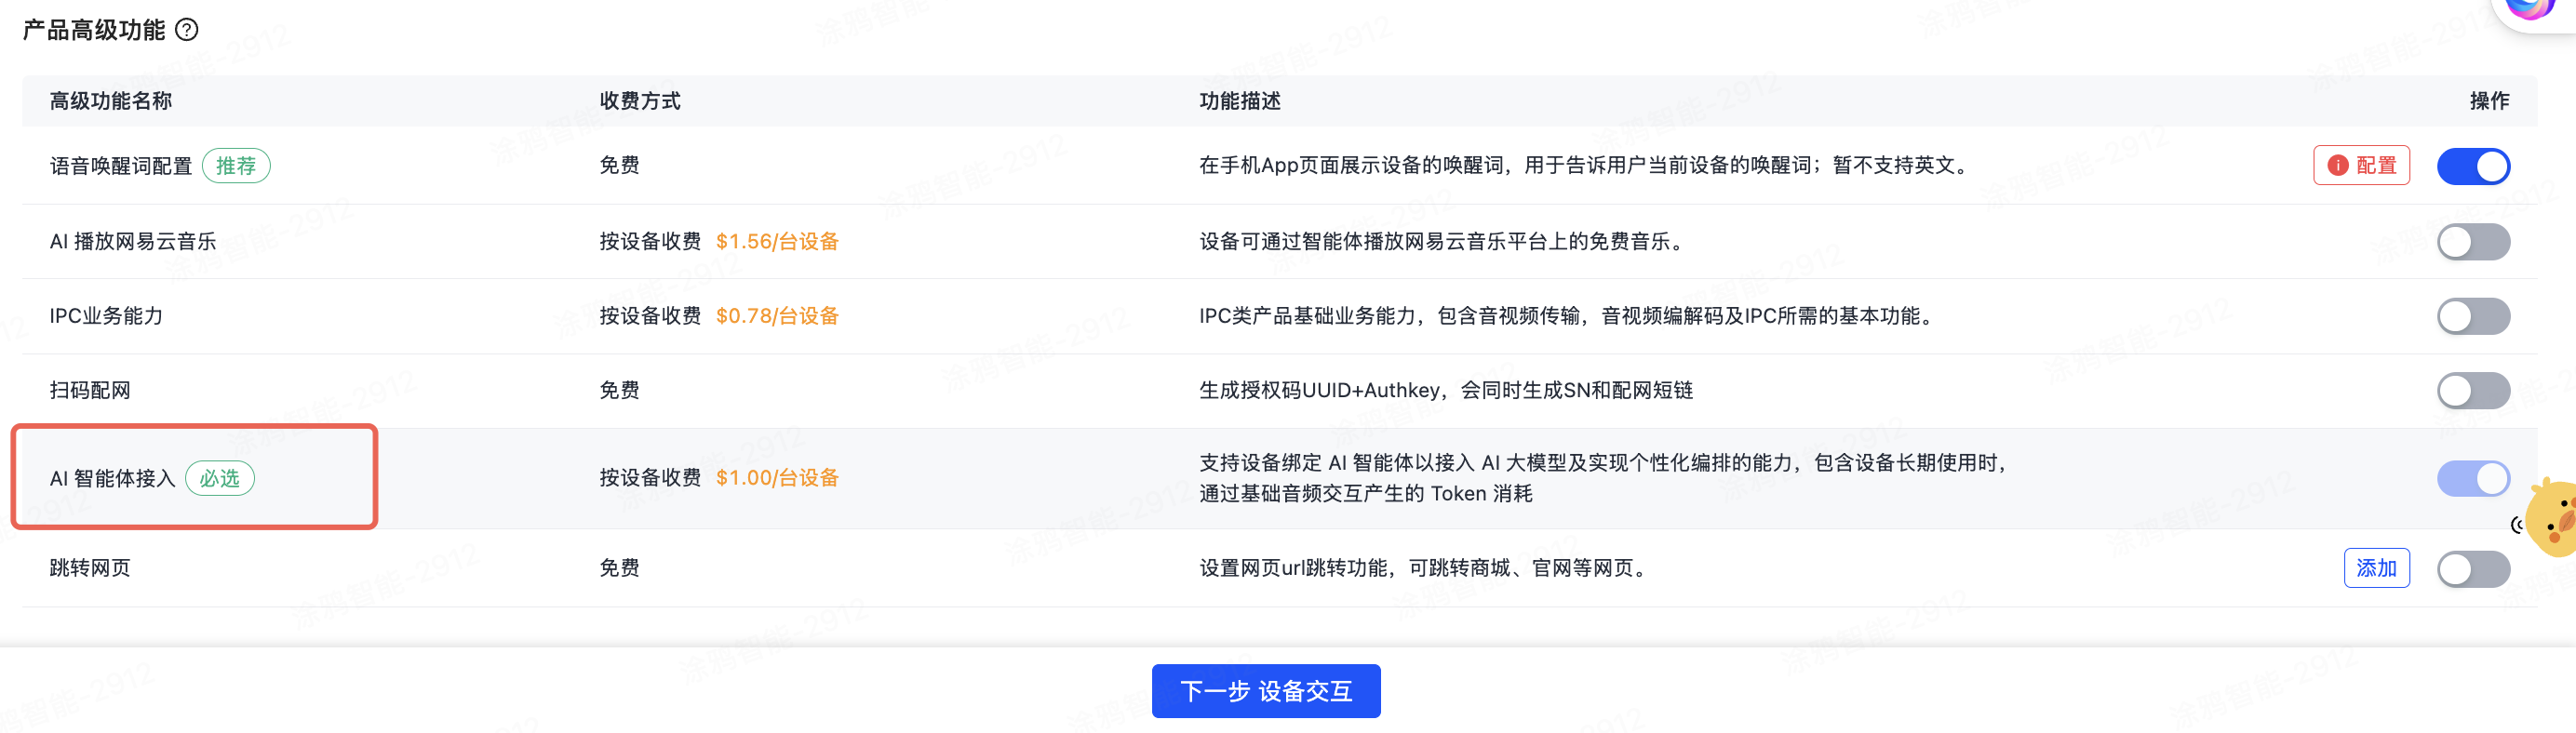
Task: Click the $1.00/台设备 price
Action: point(777,478)
